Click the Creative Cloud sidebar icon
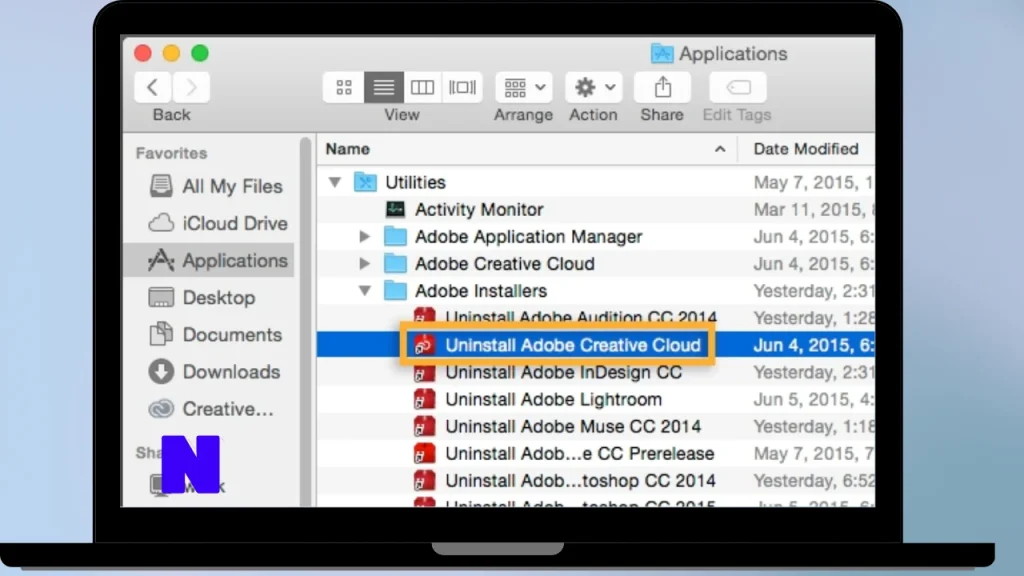Screen dimensions: 1024x576 pos(161,409)
